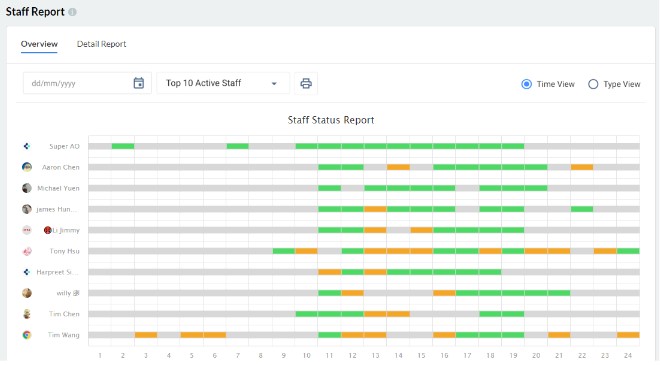Open the calendar date picker icon
Screen dimensions: 660x365
tap(138, 83)
